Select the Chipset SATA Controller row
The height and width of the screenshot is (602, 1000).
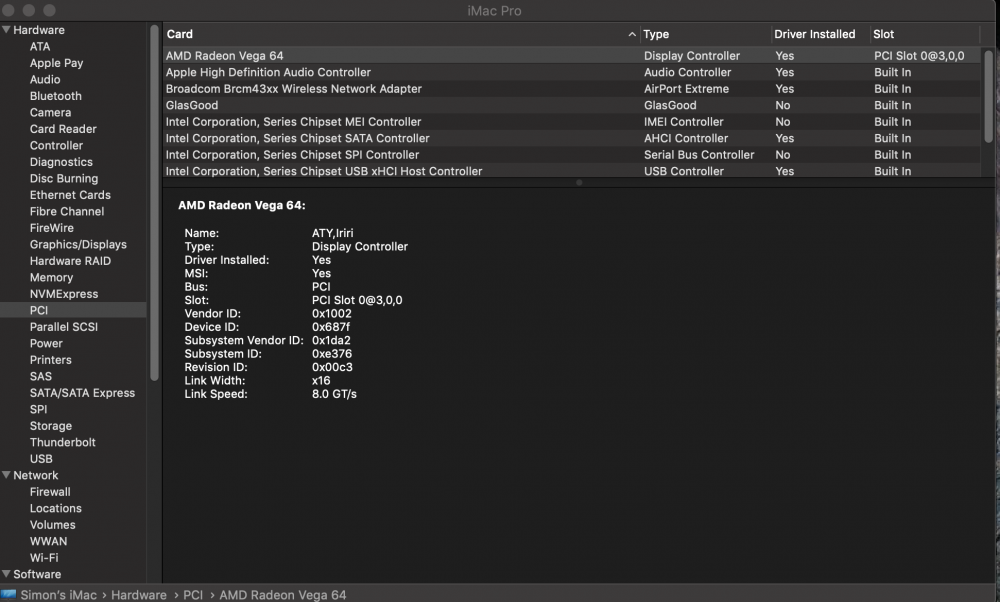(572, 138)
